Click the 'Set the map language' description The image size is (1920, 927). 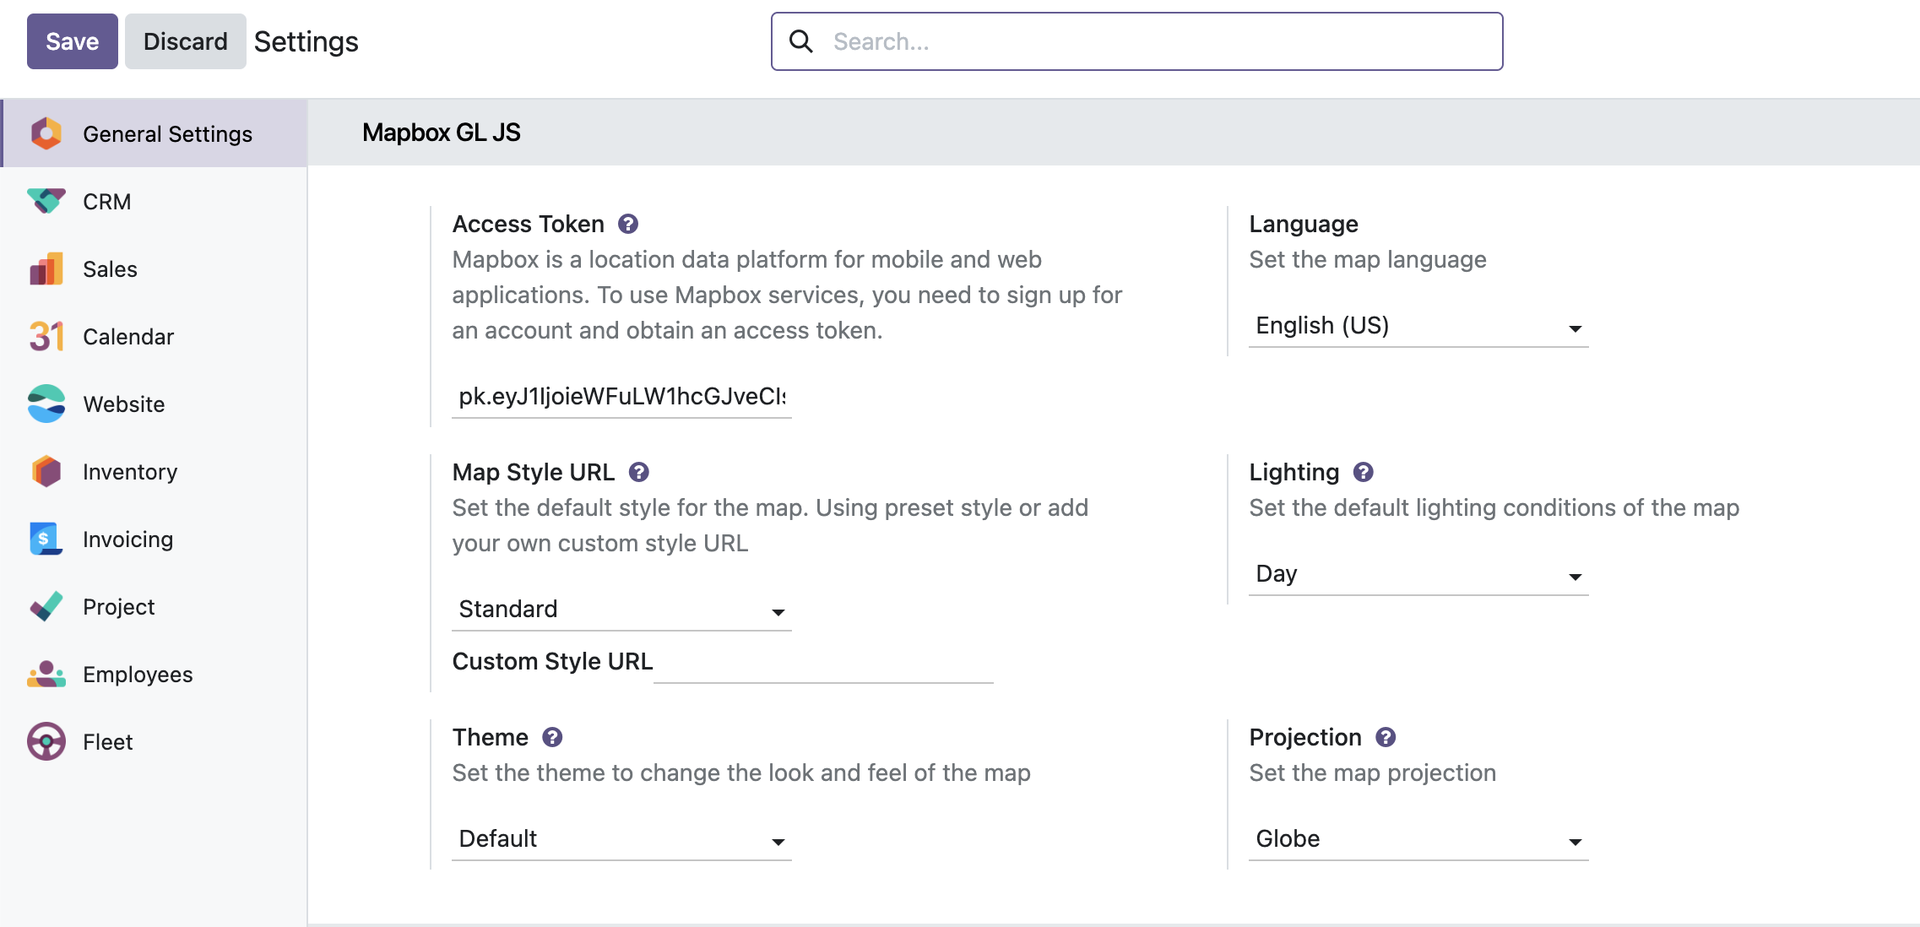pos(1367,260)
